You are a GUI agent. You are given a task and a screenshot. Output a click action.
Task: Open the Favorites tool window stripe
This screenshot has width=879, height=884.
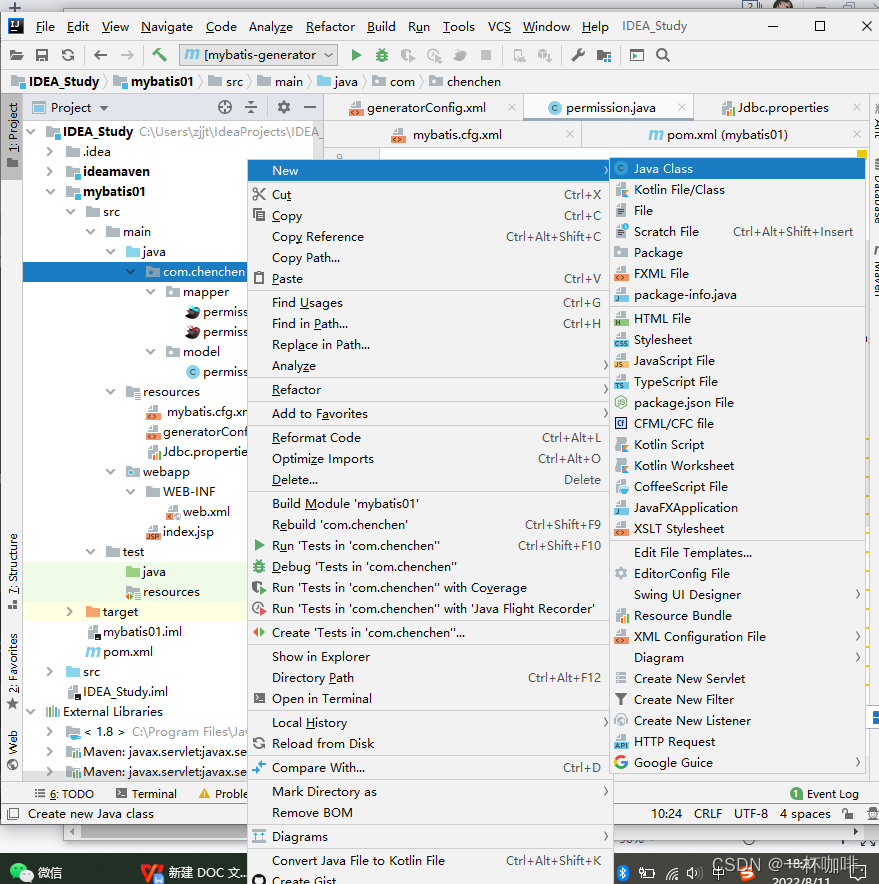[12, 671]
